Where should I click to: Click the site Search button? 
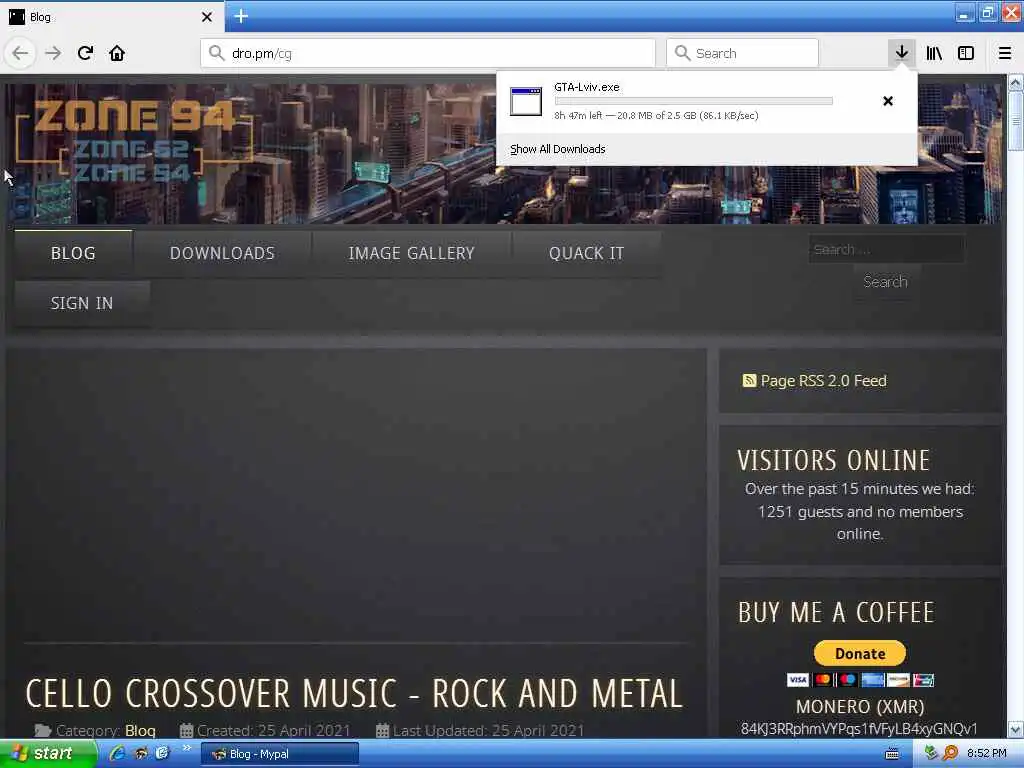(886, 281)
